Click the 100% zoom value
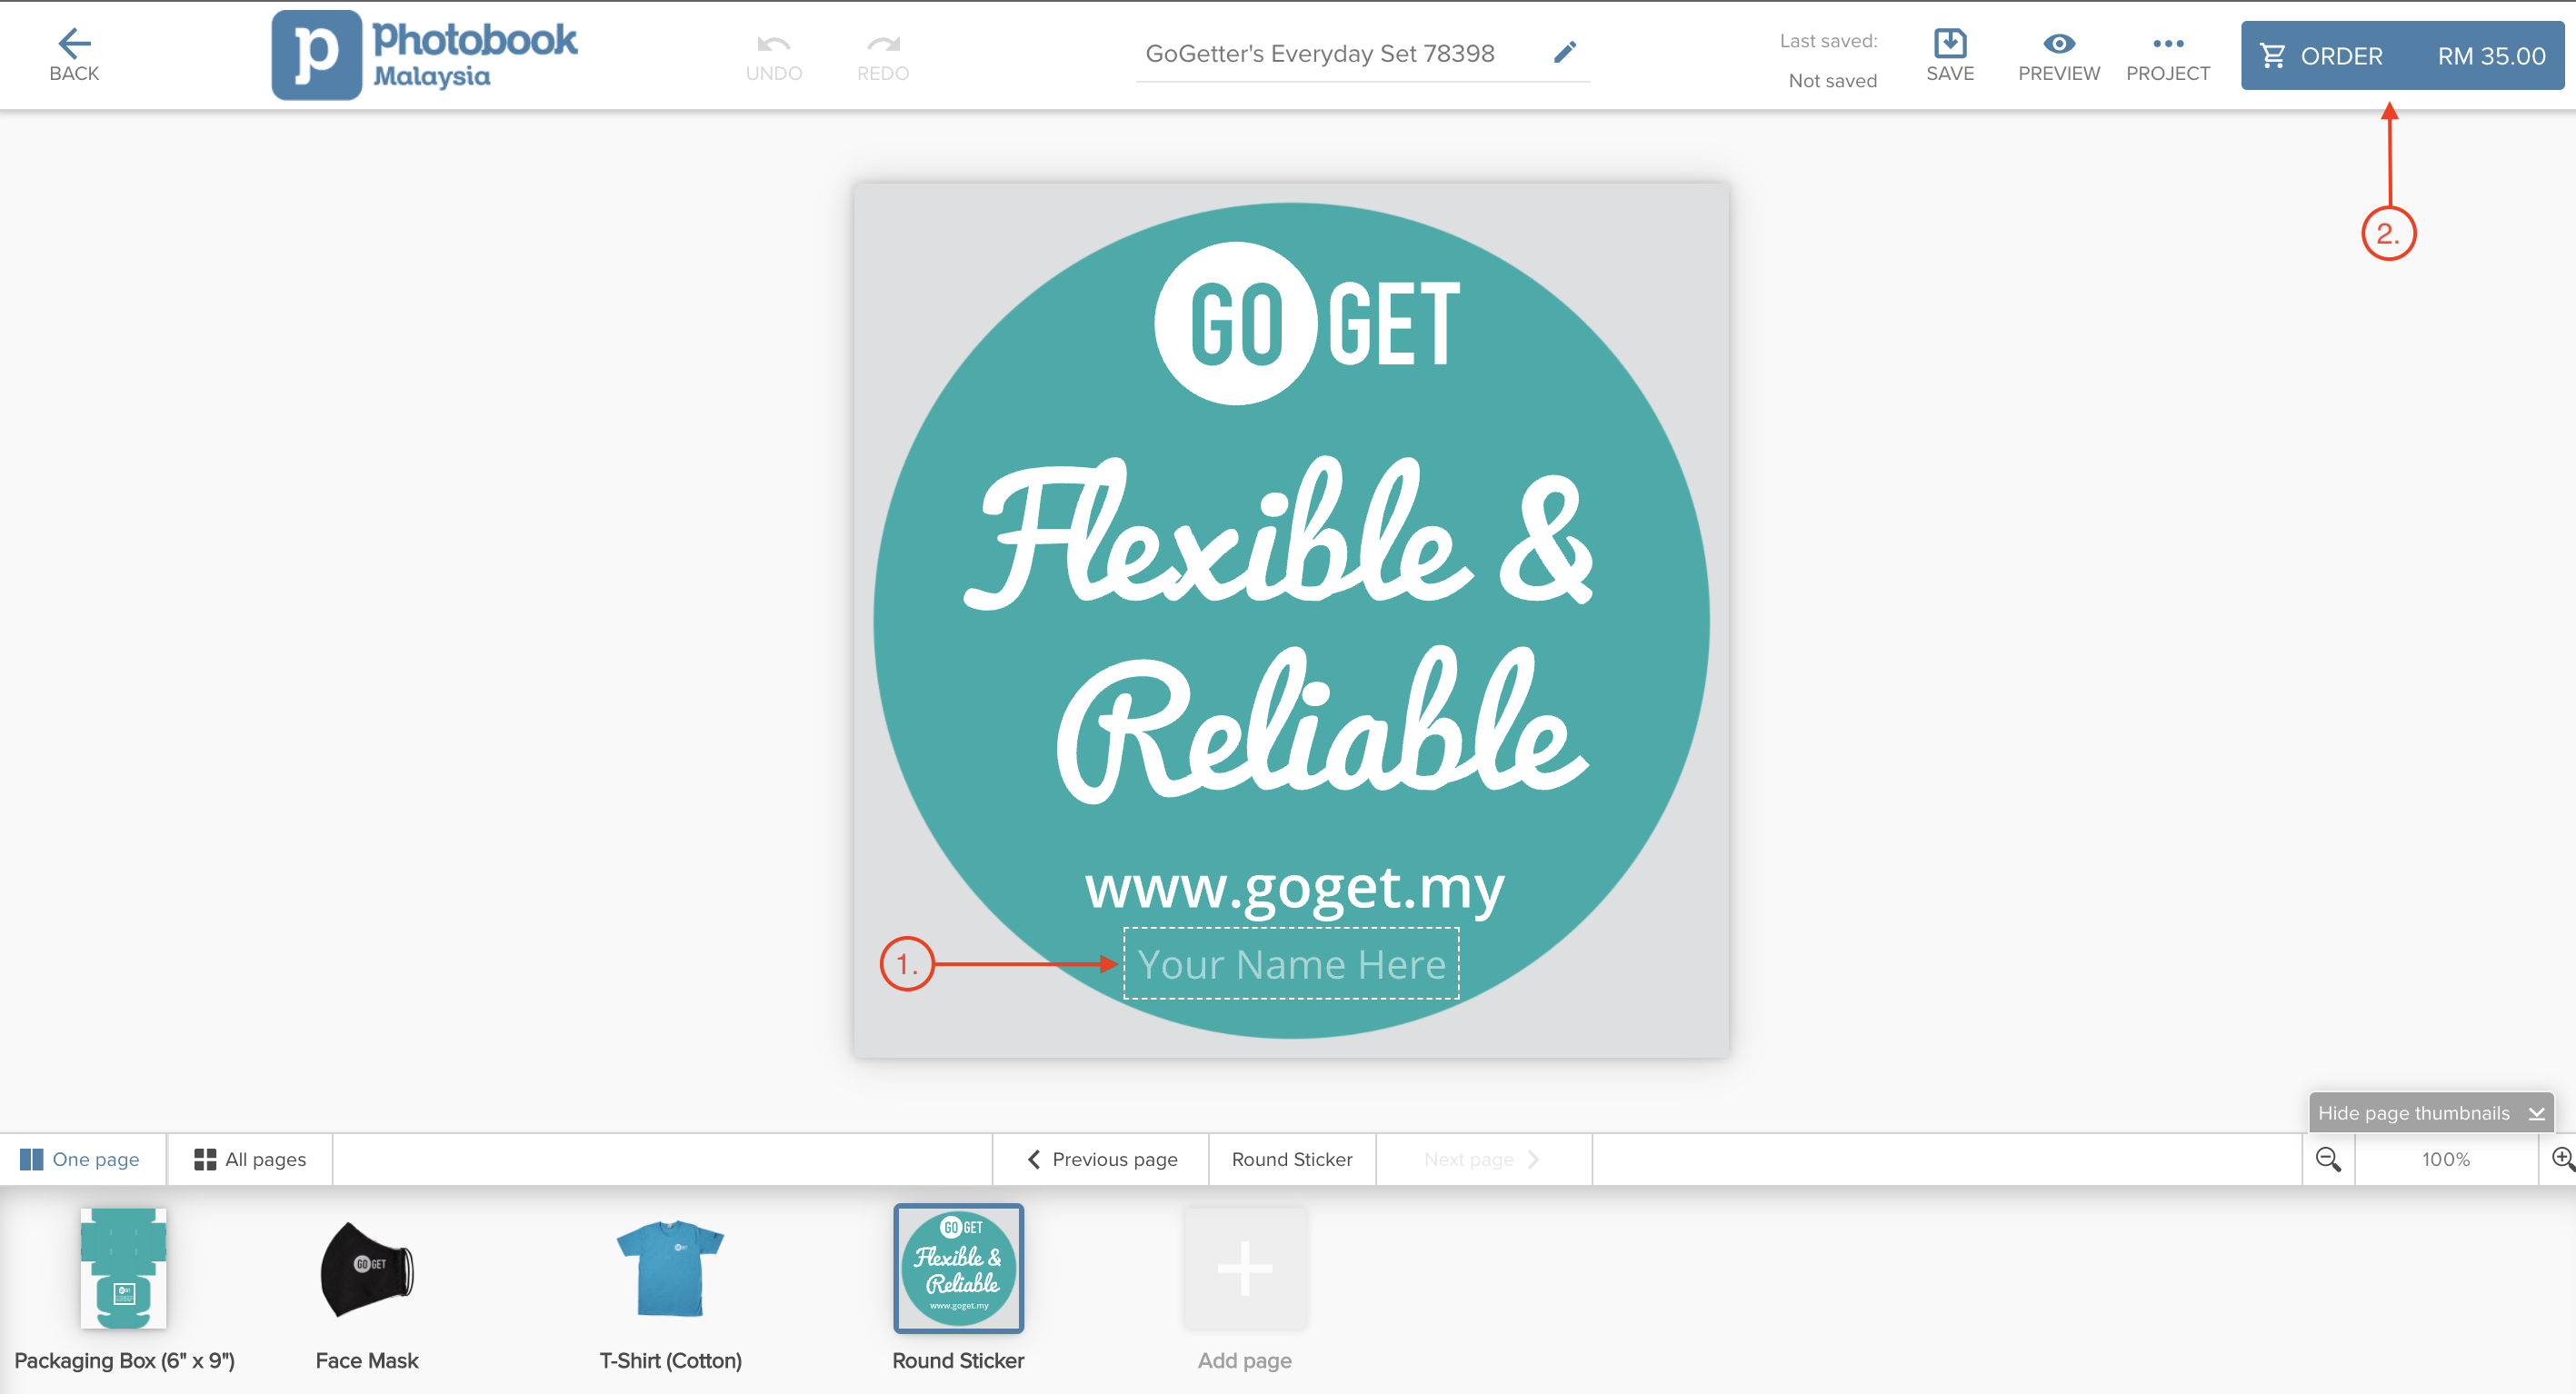 [2446, 1159]
